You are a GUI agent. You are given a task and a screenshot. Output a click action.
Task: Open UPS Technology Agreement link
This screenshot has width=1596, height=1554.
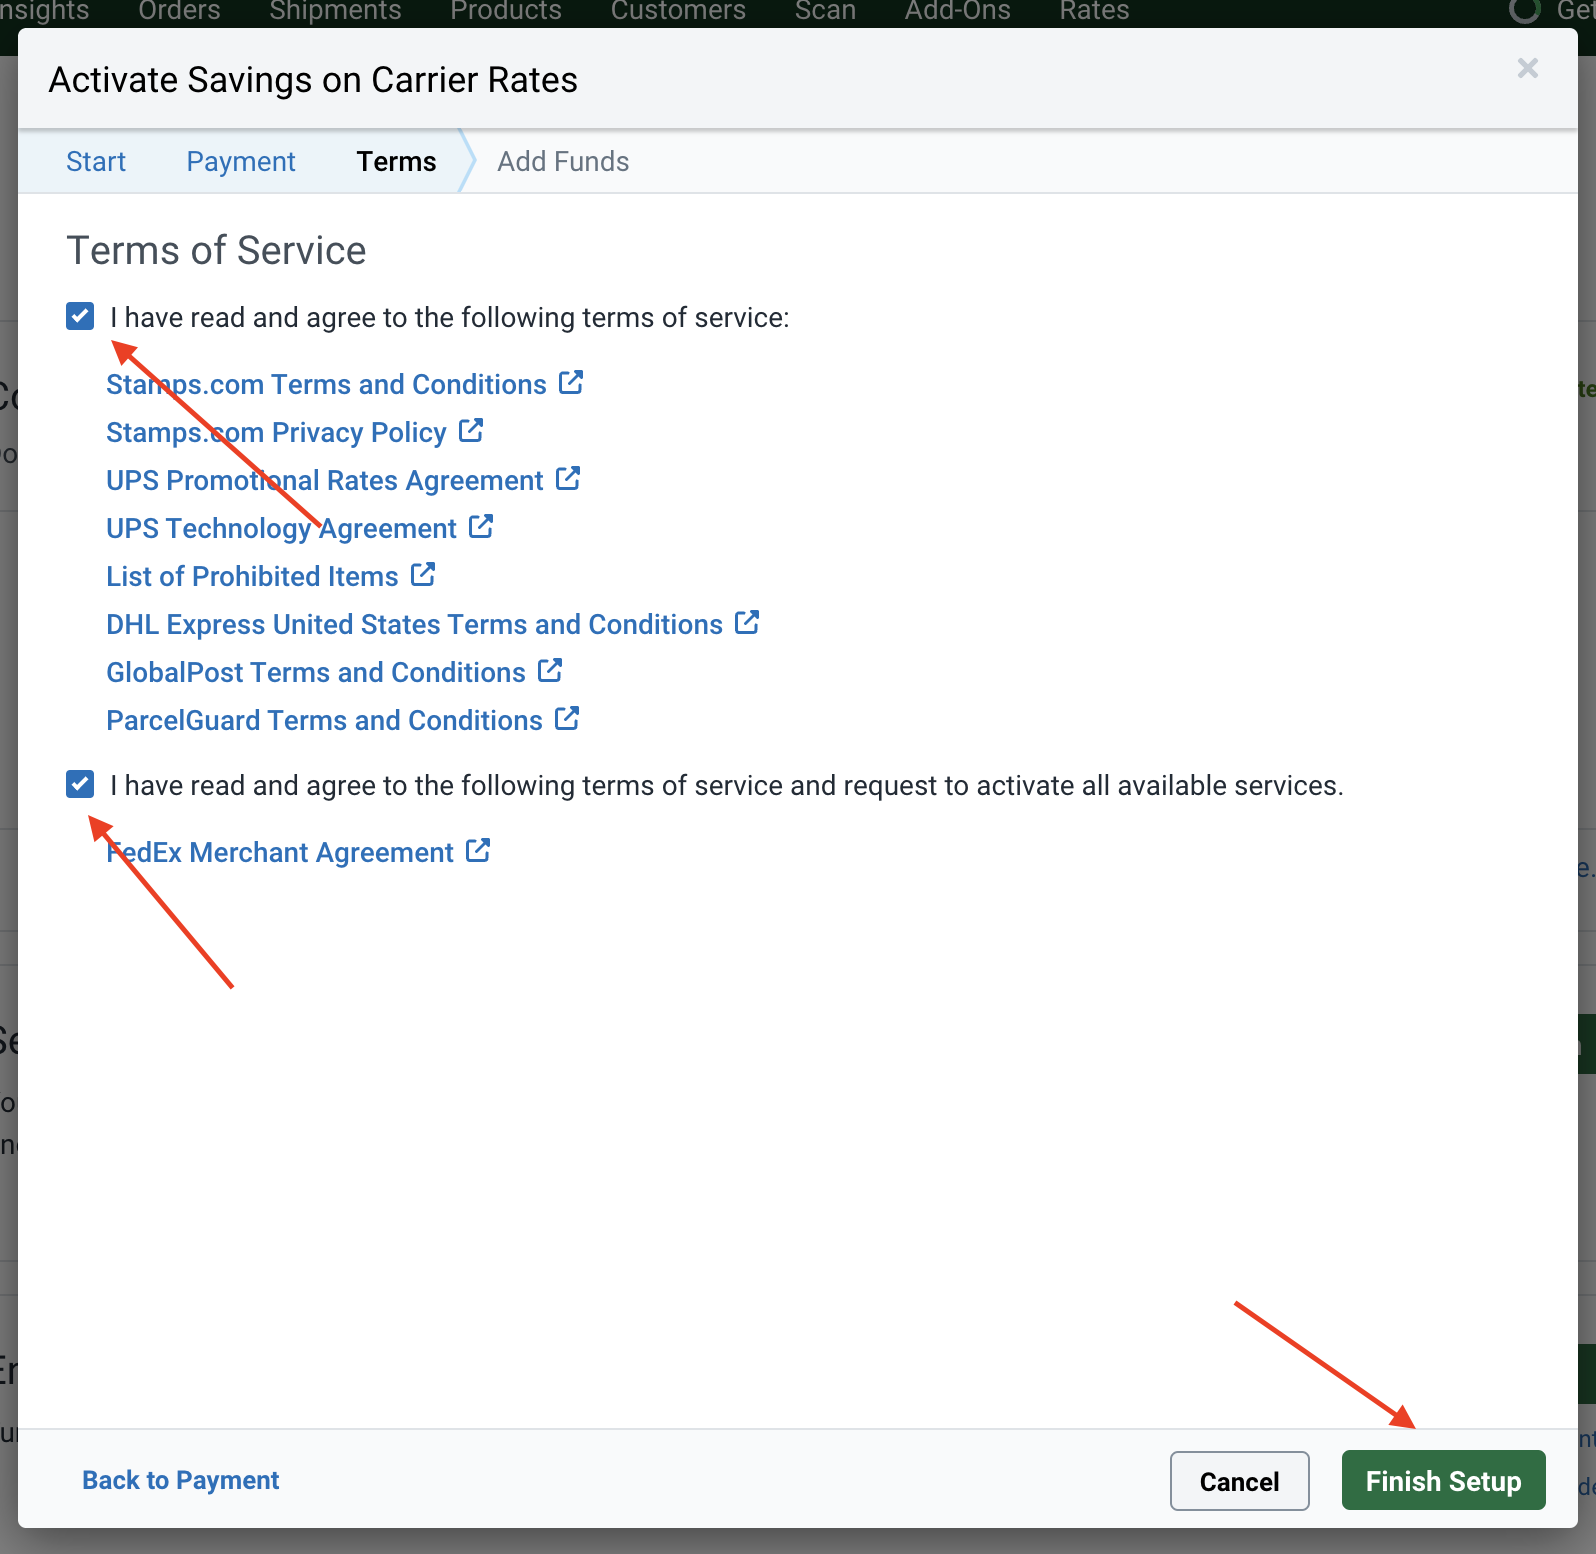click(x=281, y=529)
